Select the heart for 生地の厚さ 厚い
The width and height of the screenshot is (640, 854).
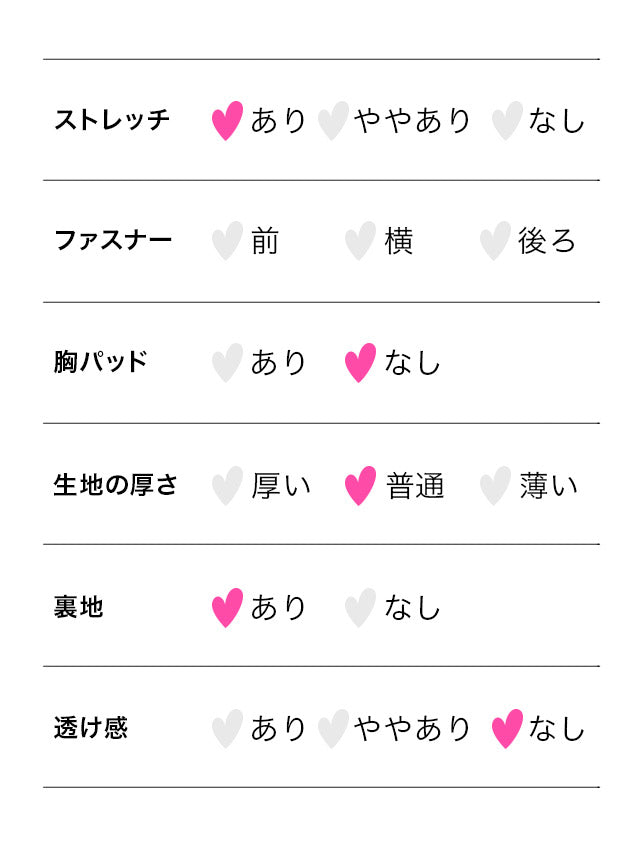228,486
